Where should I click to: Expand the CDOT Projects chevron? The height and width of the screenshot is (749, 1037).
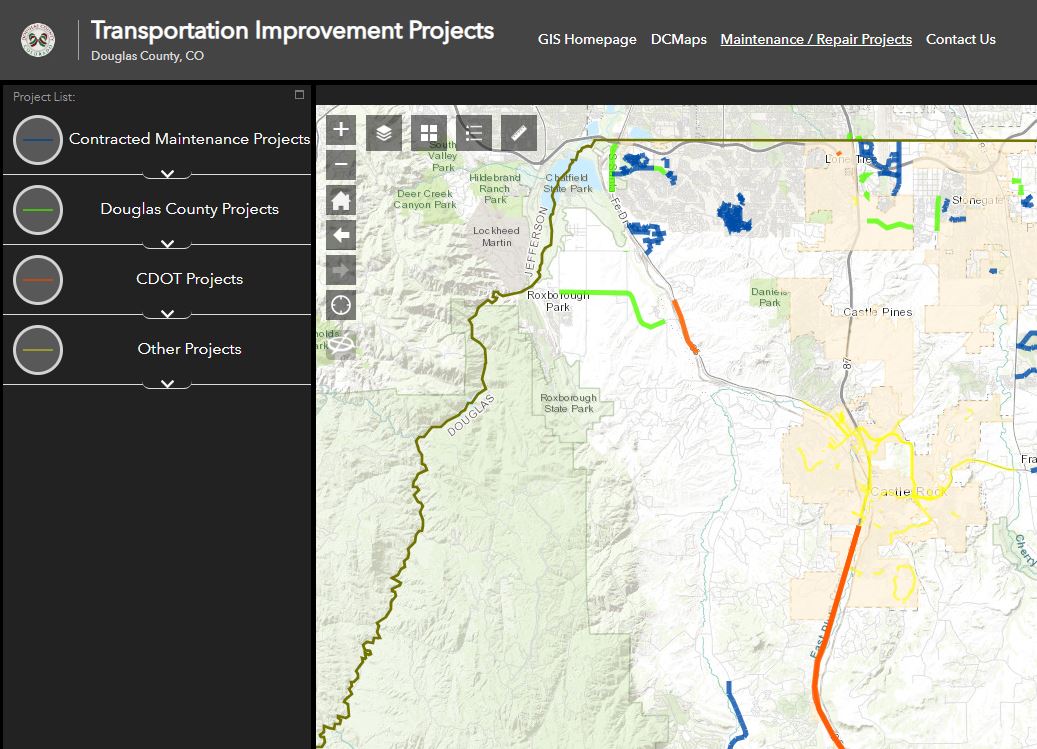167,314
